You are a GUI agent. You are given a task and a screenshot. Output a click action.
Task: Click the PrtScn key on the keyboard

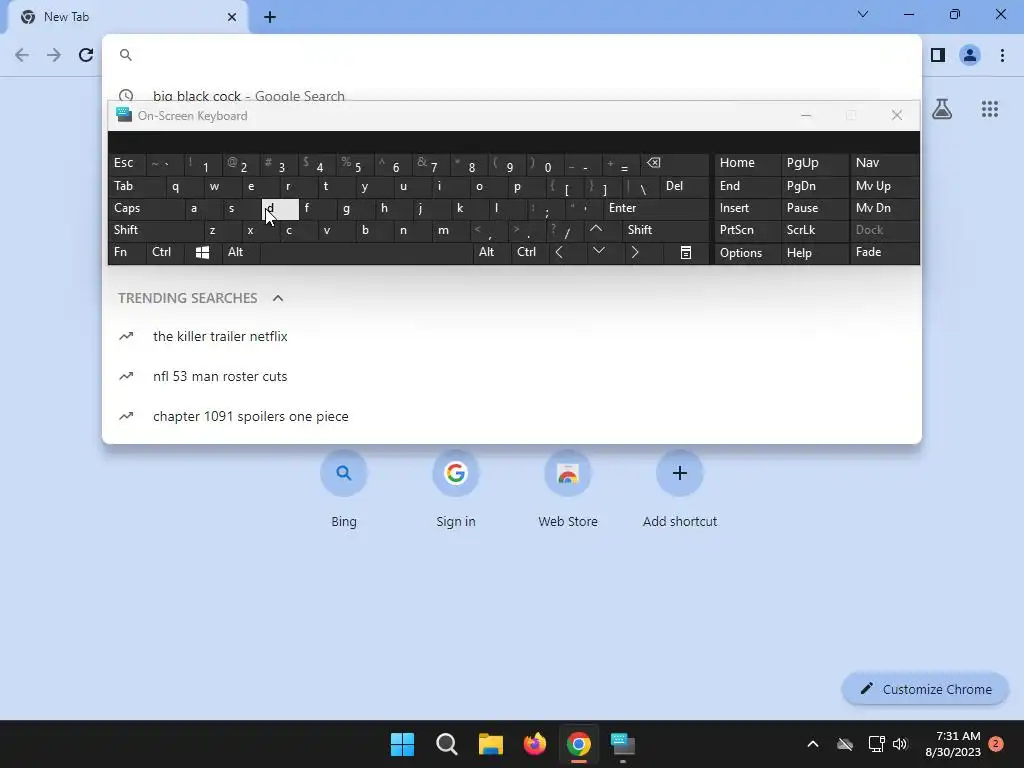[x=748, y=230]
